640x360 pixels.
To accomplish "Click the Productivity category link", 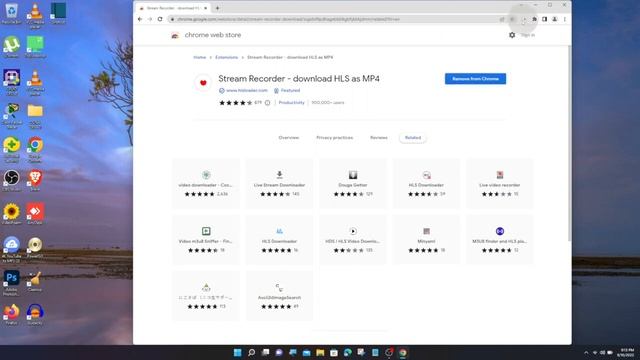I will tap(291, 103).
